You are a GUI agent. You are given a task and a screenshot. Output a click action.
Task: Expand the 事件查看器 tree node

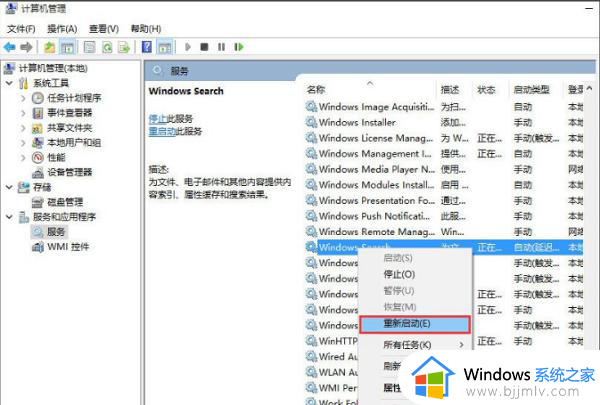click(x=23, y=113)
